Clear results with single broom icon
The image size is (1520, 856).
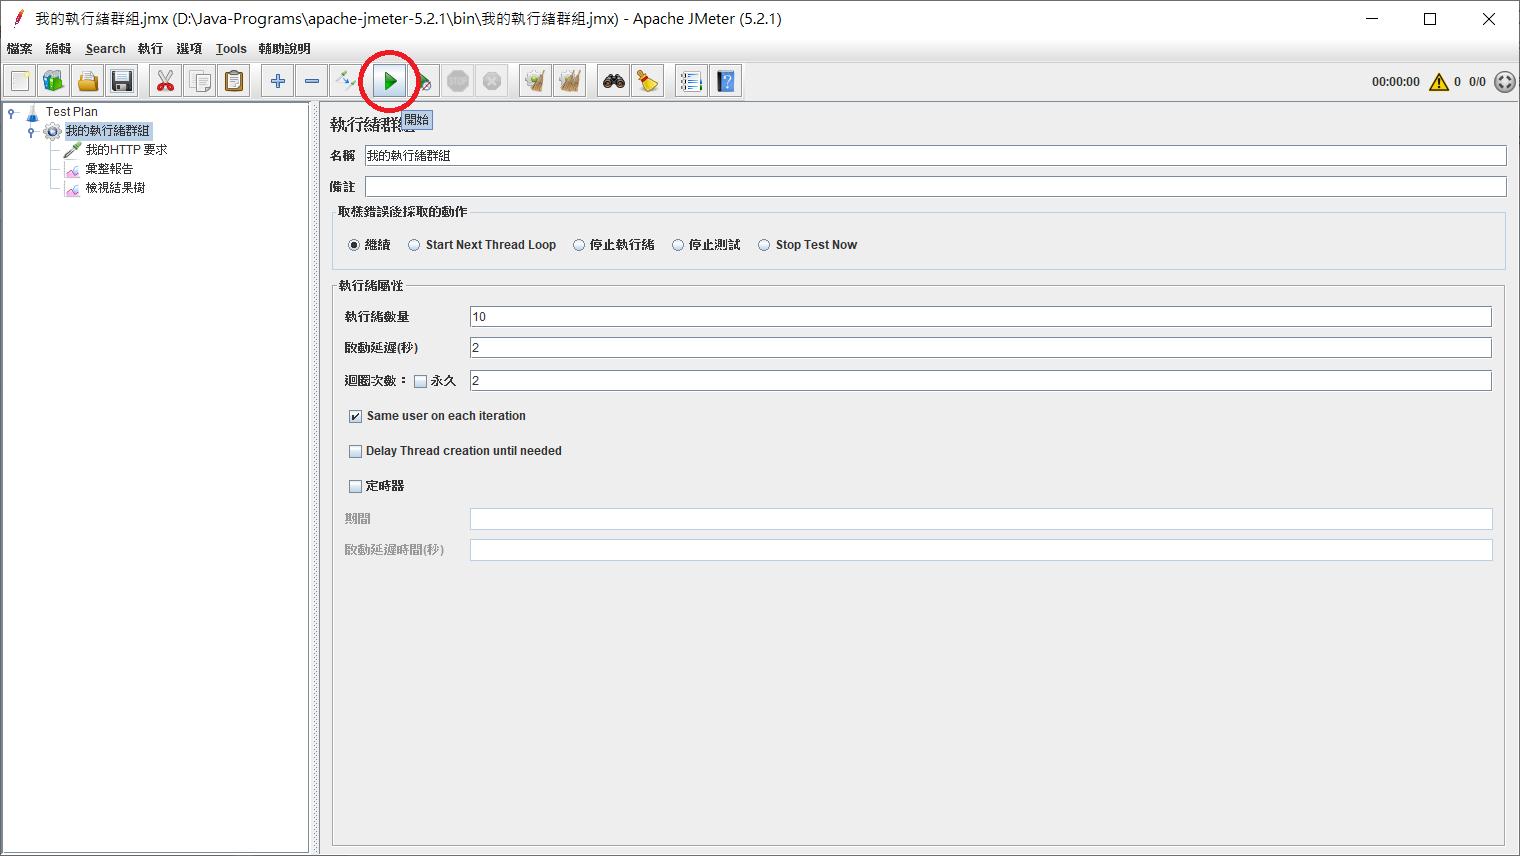pos(536,81)
